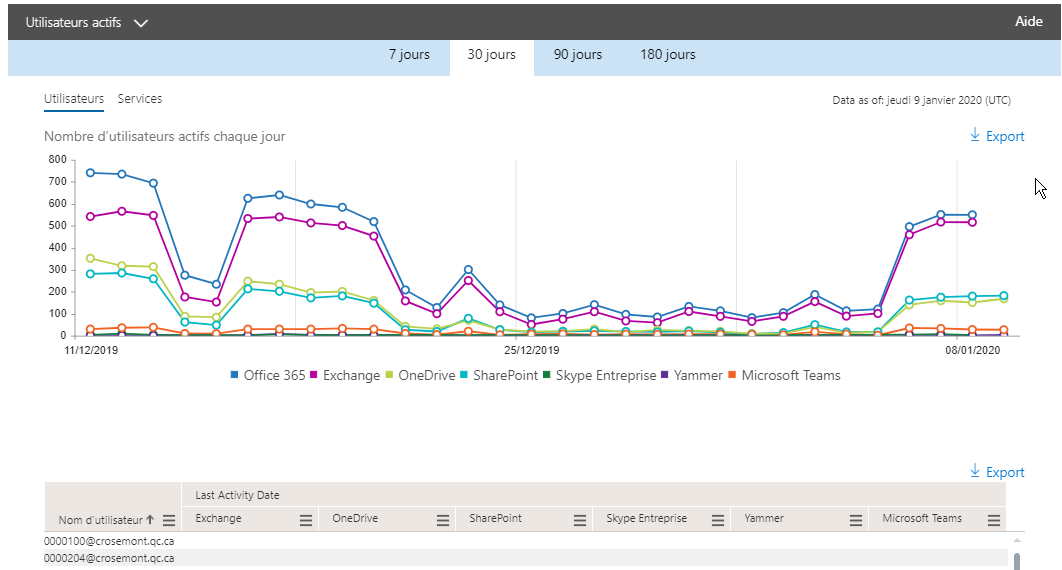This screenshot has height=570, width=1062.
Task: Select the 7 jours period tab
Action: pos(409,55)
